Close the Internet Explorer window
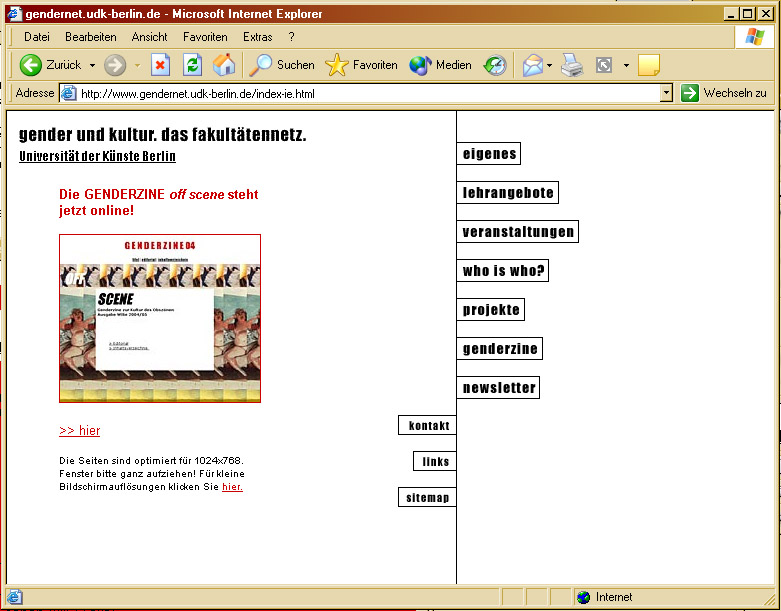The image size is (781, 611). point(765,13)
